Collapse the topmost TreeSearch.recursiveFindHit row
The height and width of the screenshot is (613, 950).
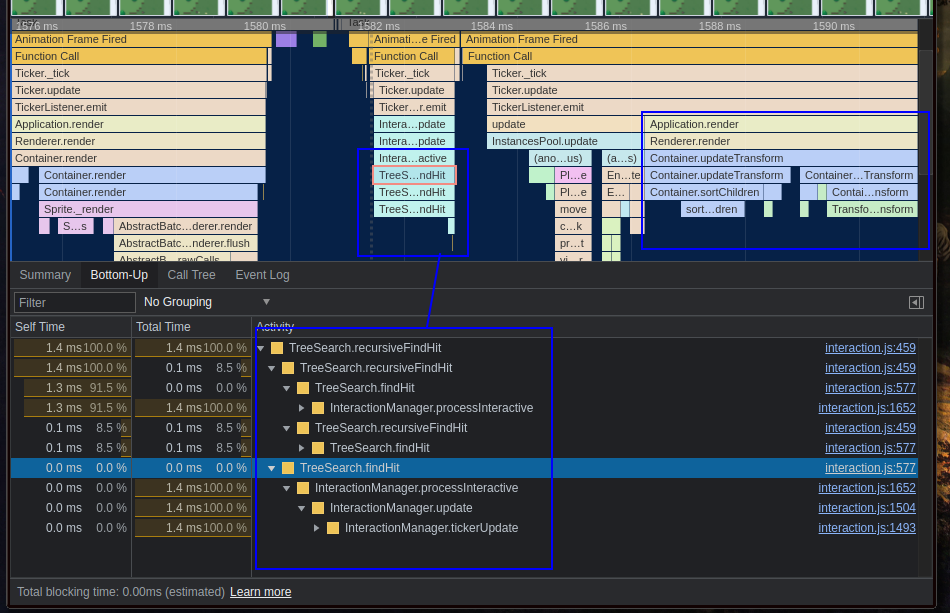pyautogui.click(x=261, y=348)
